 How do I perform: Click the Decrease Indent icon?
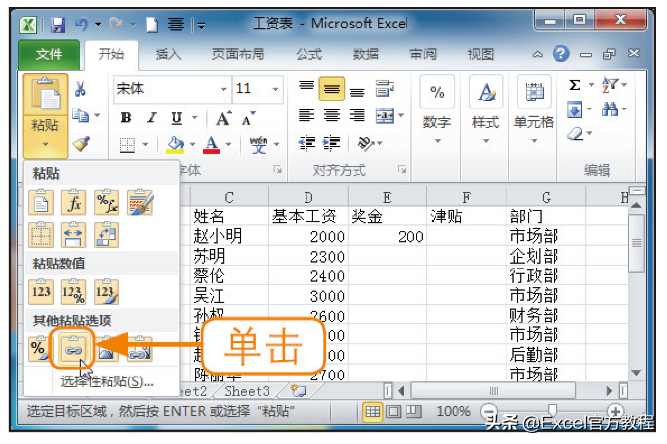click(306, 144)
